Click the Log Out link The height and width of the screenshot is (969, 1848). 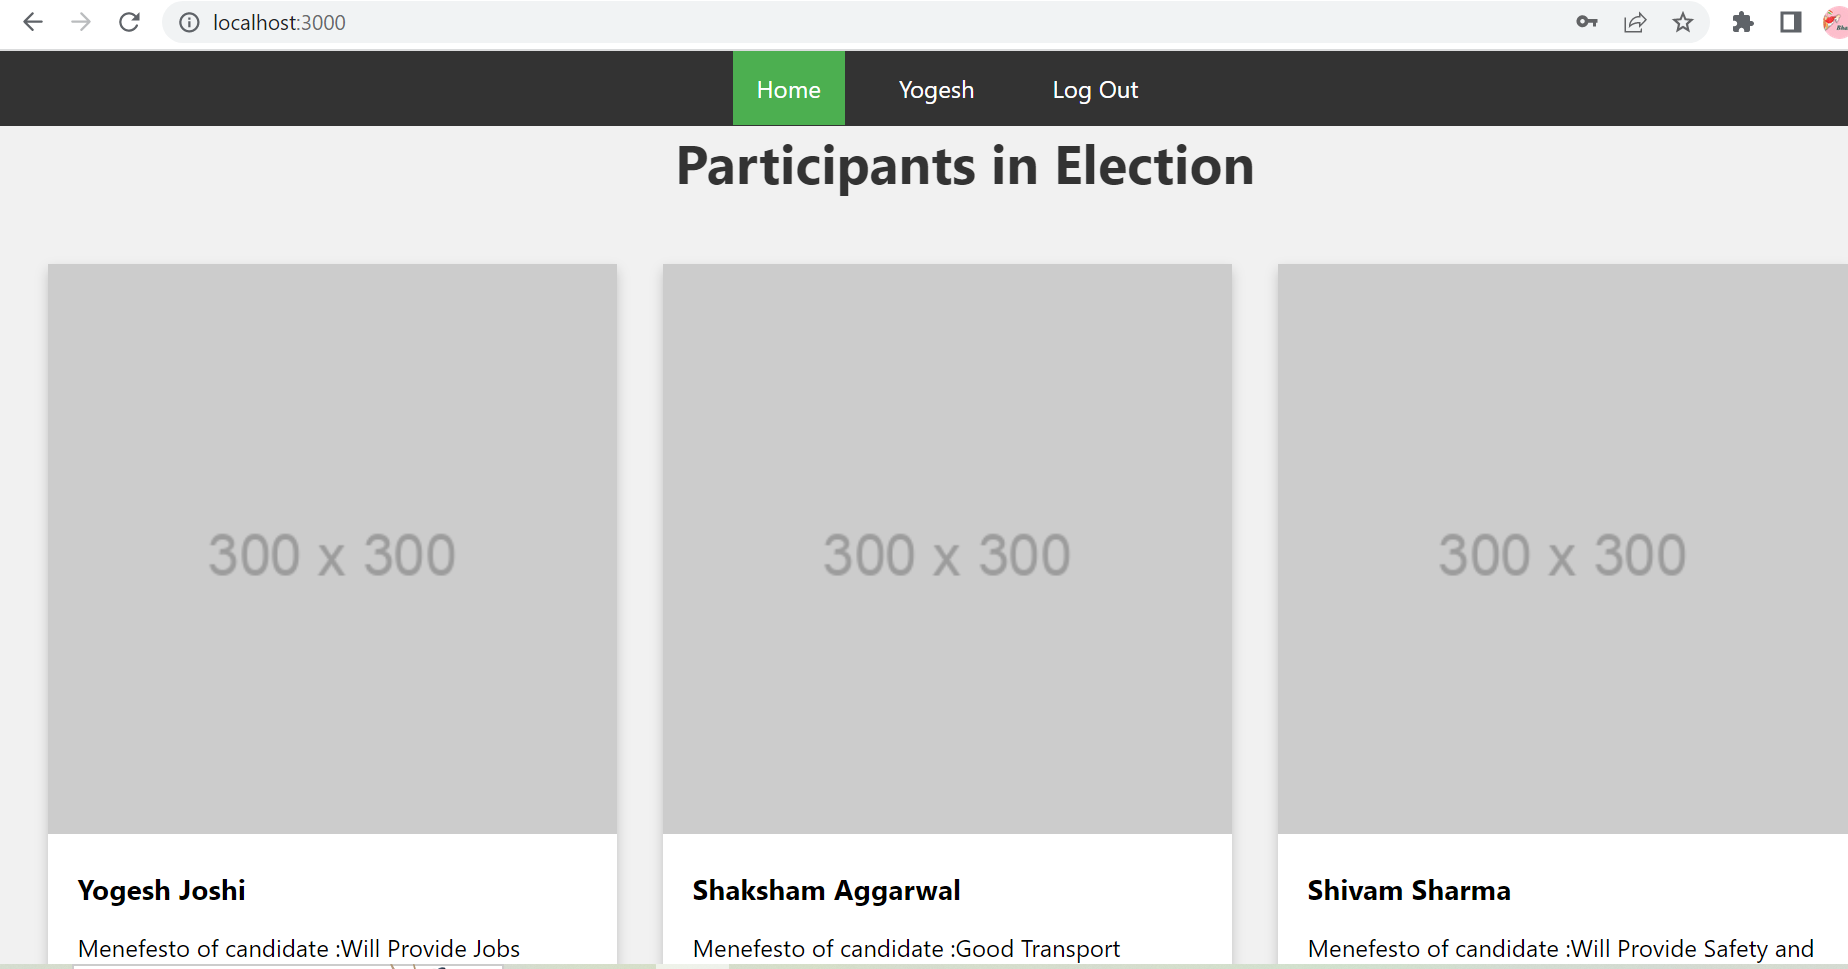tap(1095, 89)
